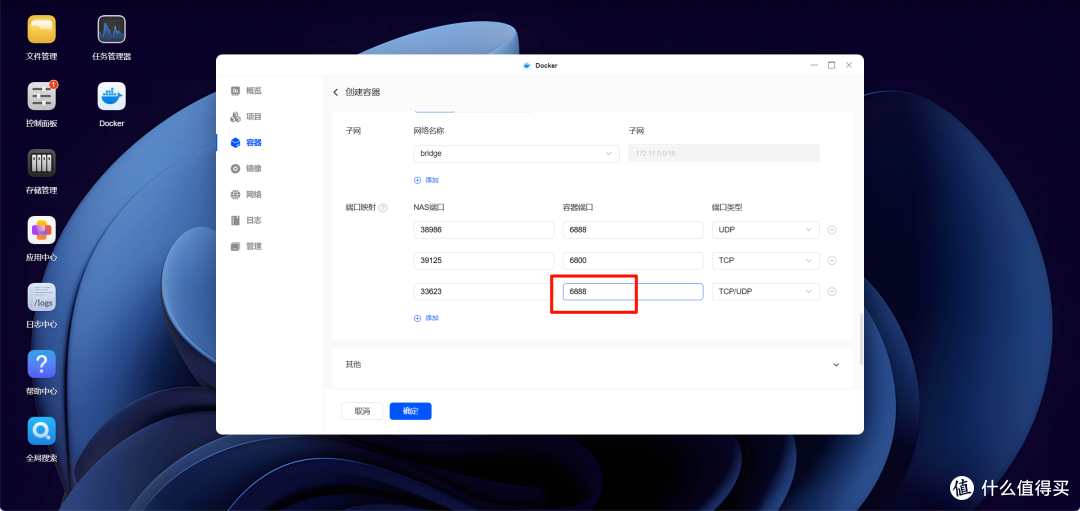Screen dimensions: 1080x511
Task: Open the UDP port type dropdown
Action: pyautogui.click(x=766, y=230)
